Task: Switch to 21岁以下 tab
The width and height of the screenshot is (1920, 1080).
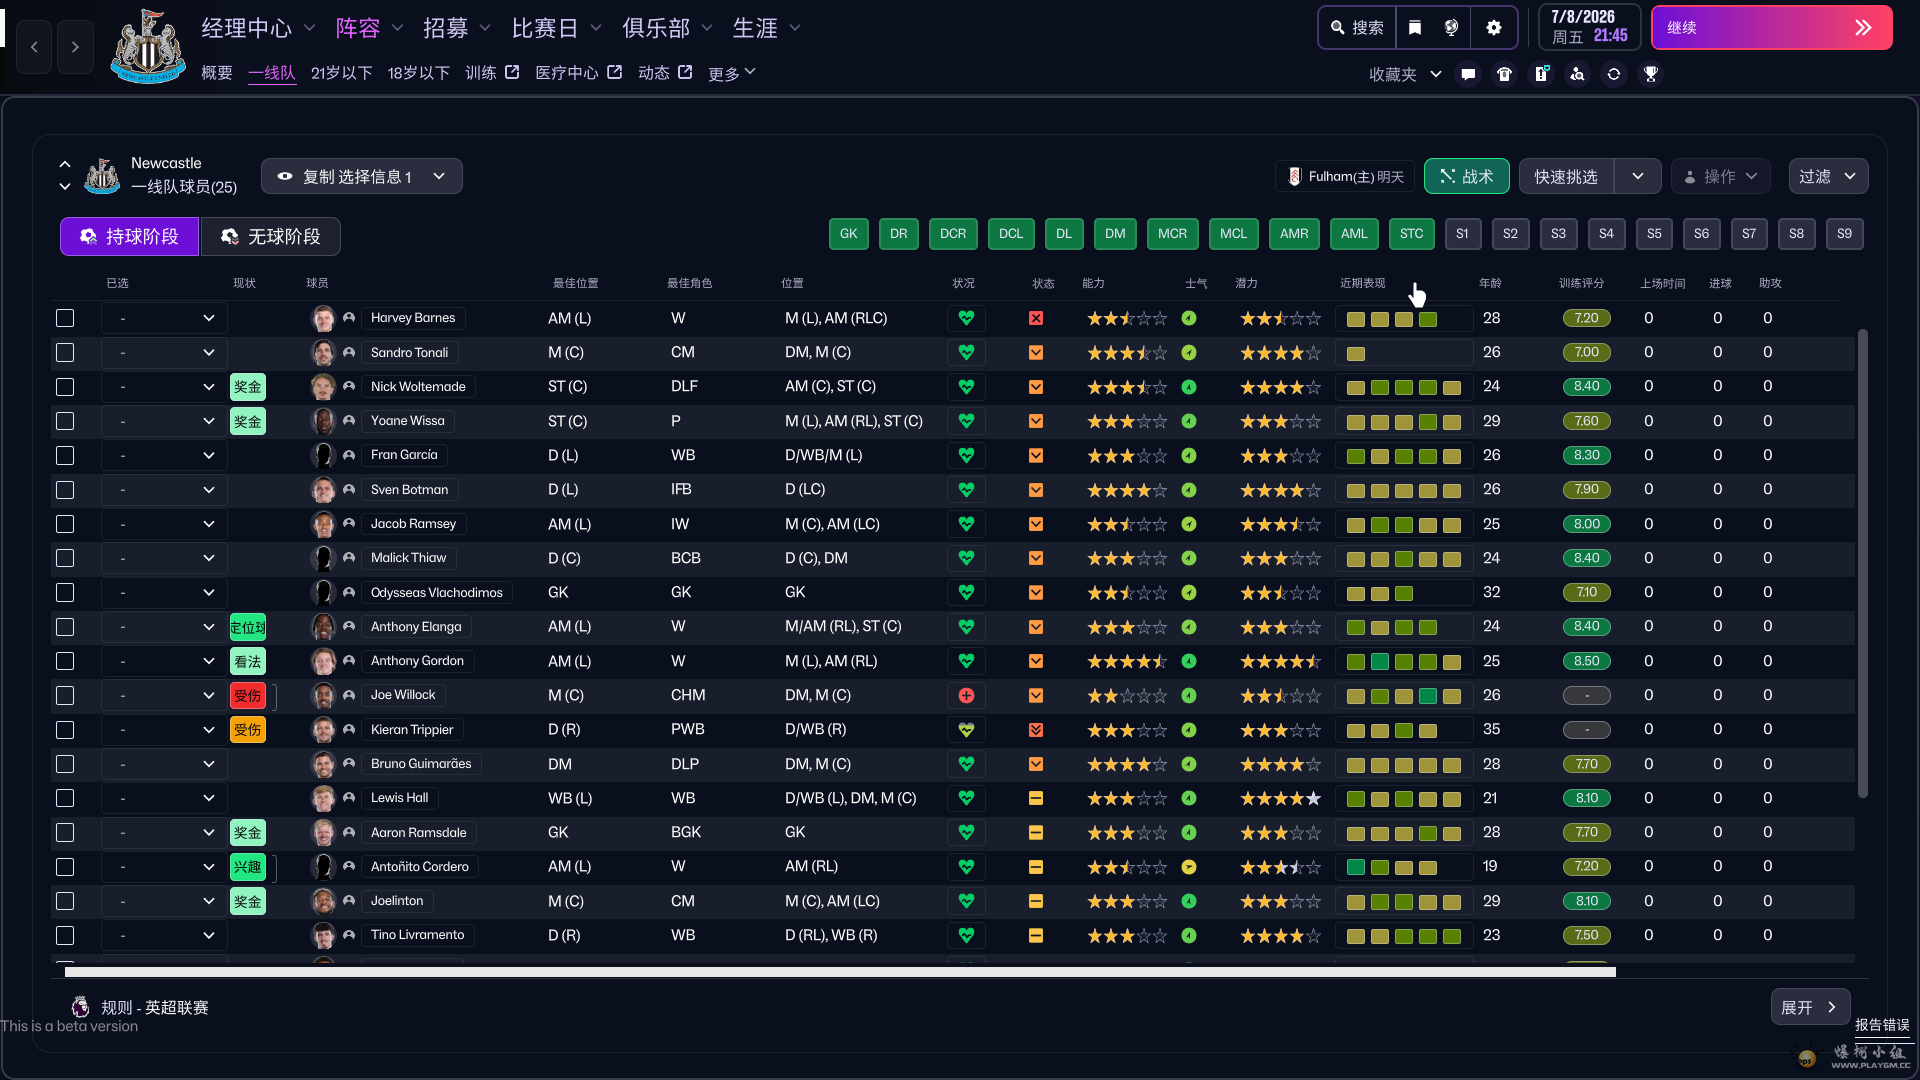Action: click(341, 73)
